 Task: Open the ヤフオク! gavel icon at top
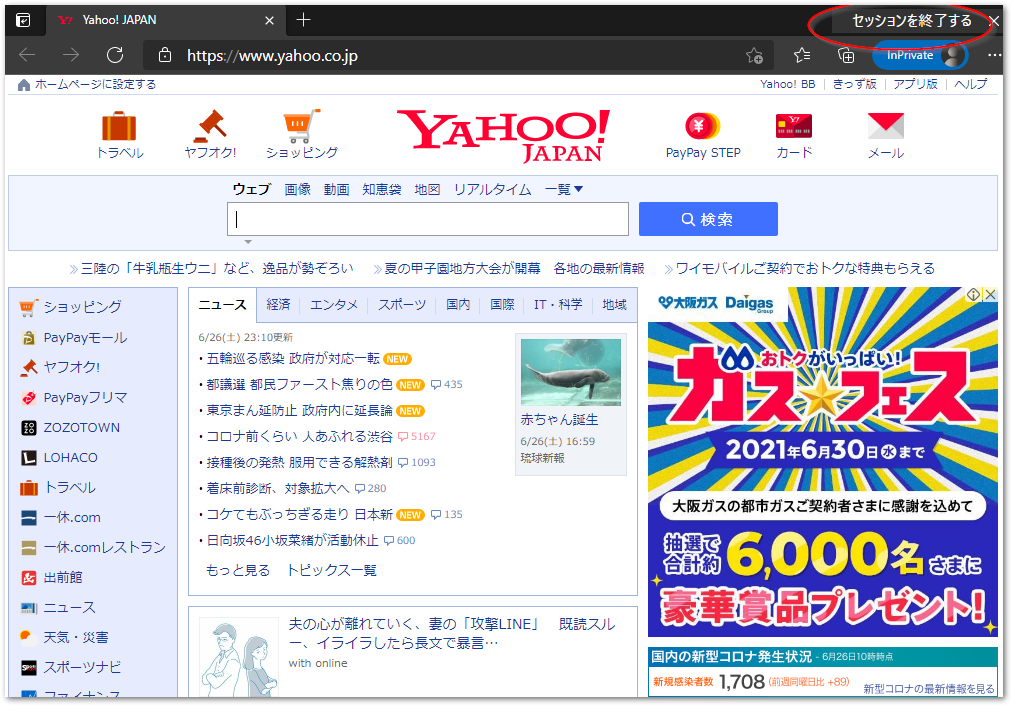point(210,126)
